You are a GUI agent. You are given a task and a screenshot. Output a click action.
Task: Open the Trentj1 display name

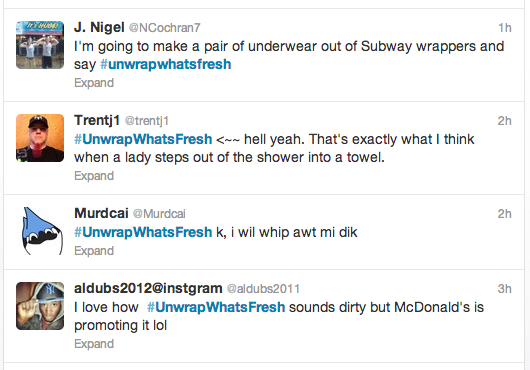[97, 120]
